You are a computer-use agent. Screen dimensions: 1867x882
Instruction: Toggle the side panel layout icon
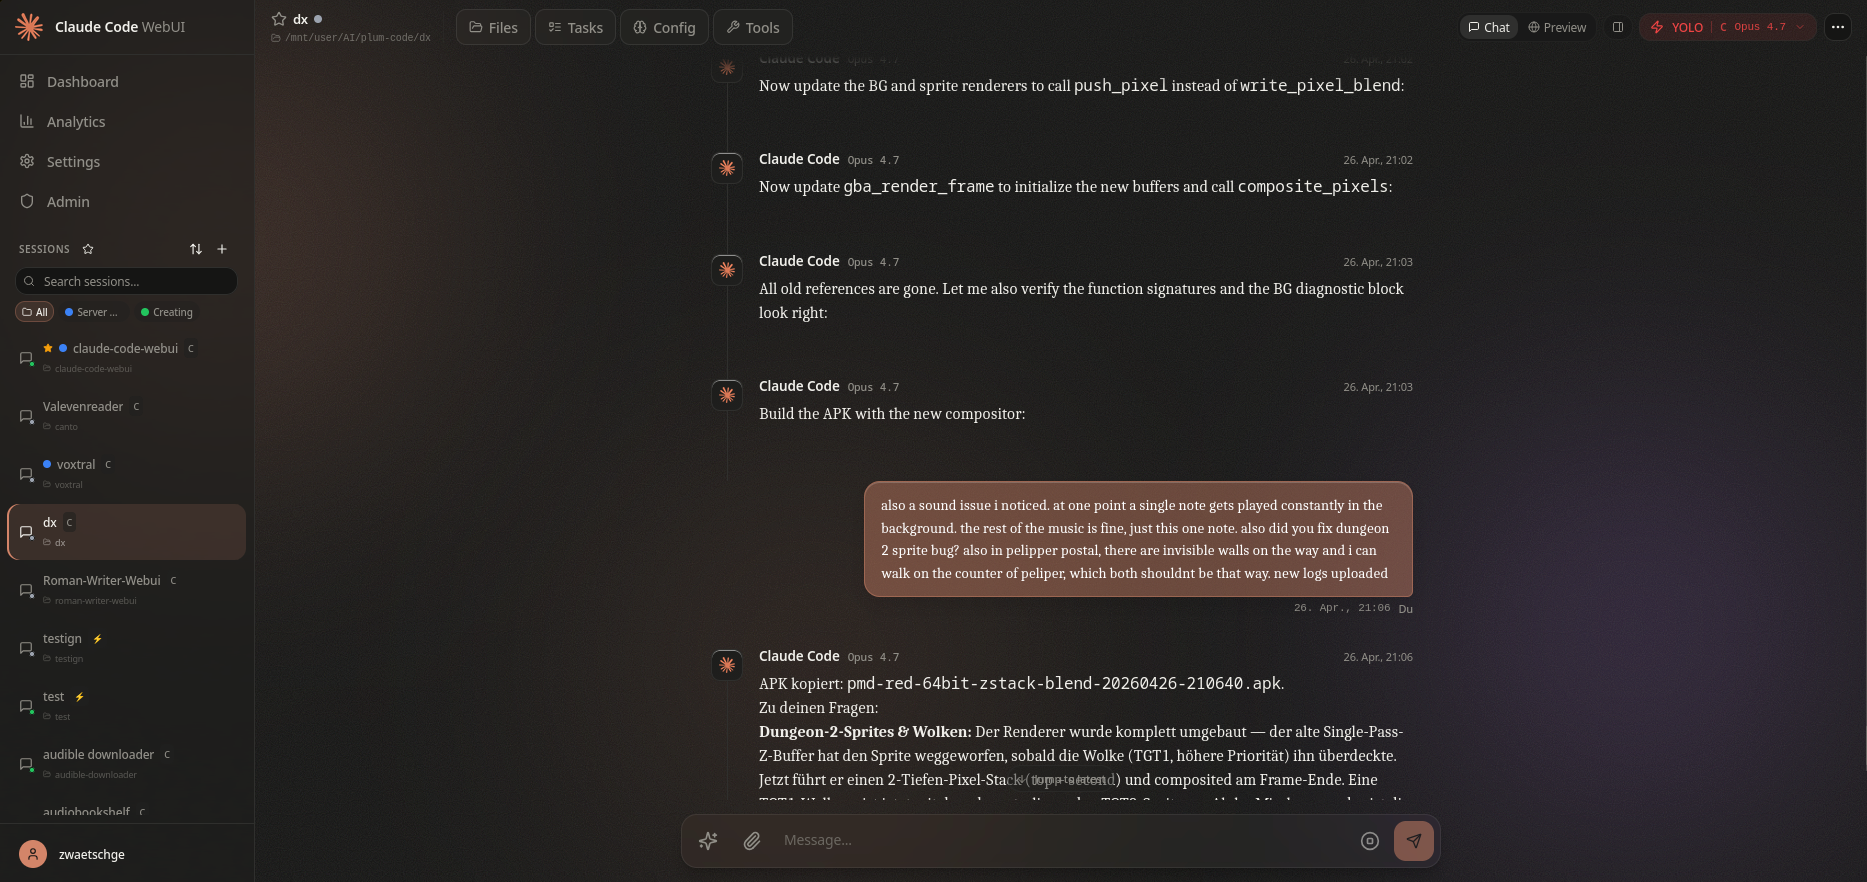coord(1617,27)
